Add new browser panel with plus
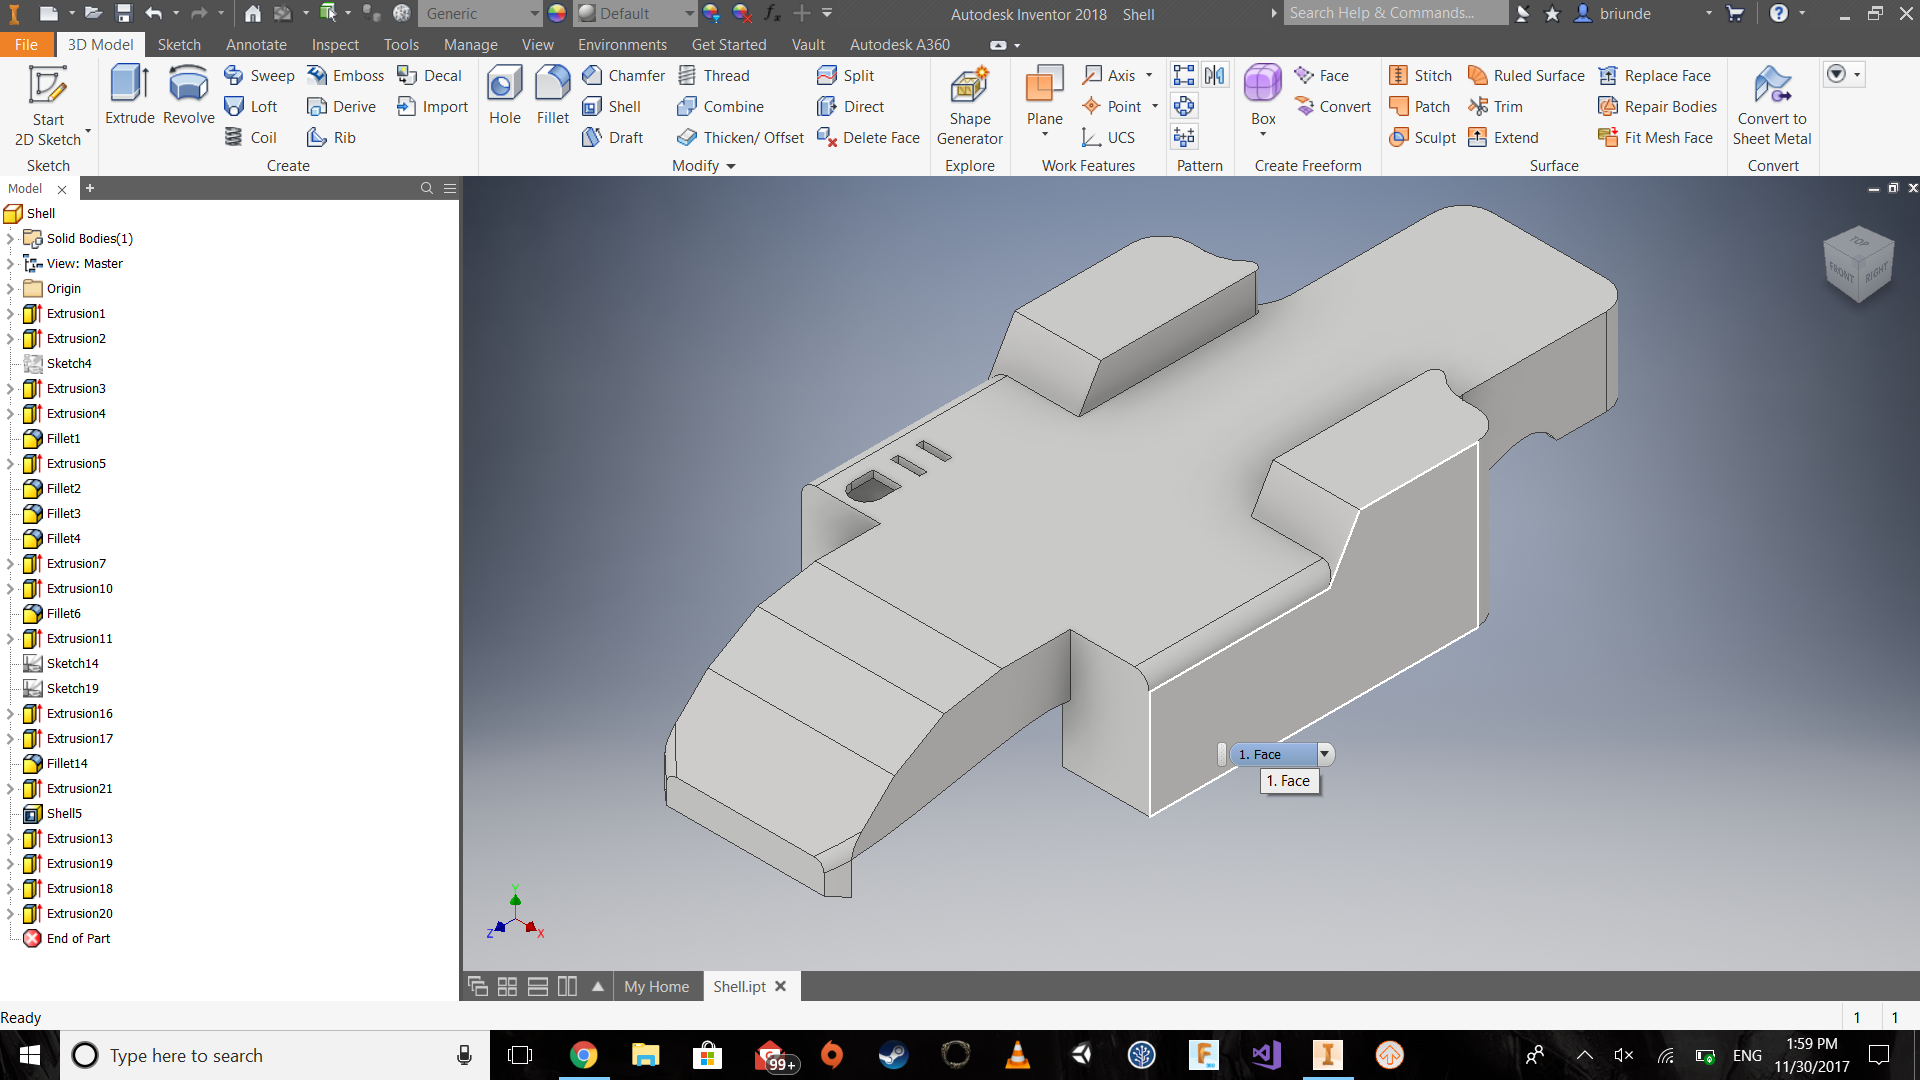1920x1080 pixels. [89, 188]
